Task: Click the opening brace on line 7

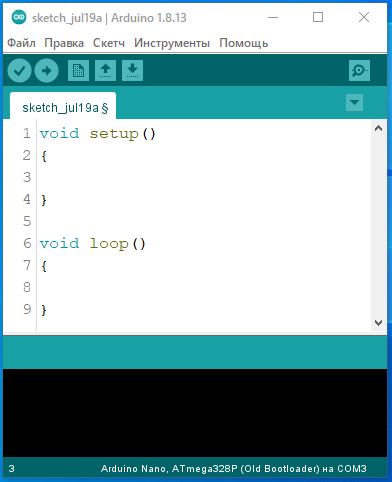Action: (x=44, y=266)
